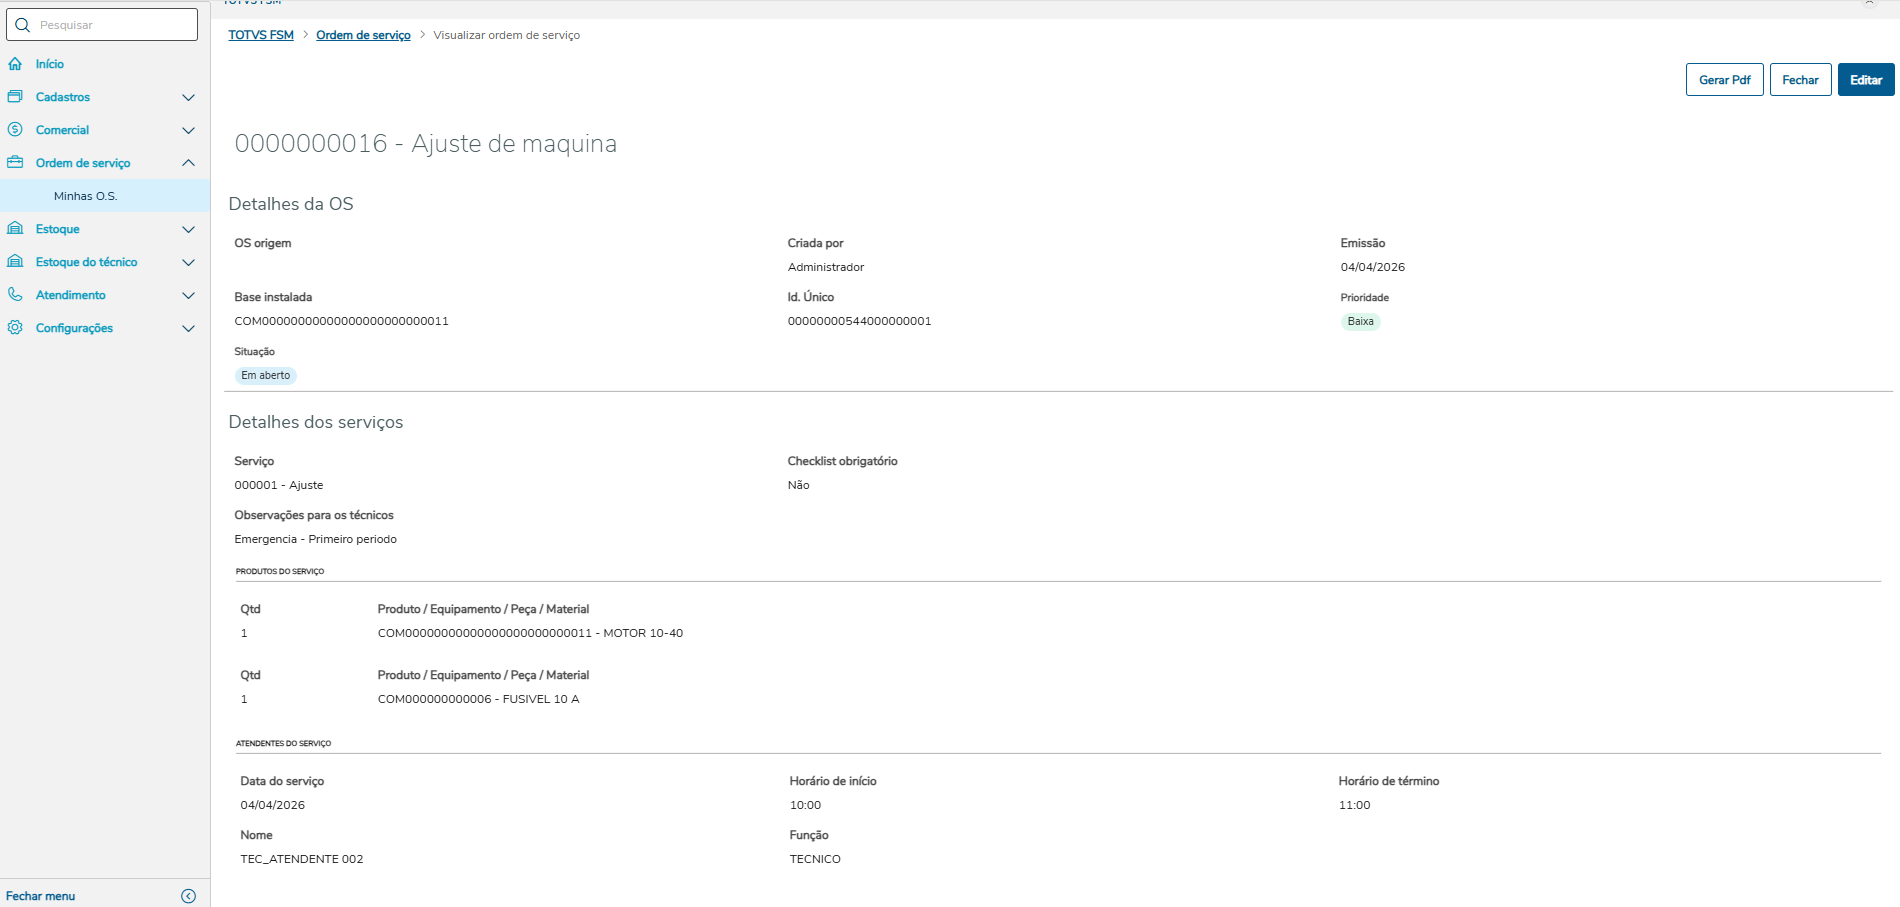Image resolution: width=1900 pixels, height=907 pixels.
Task: Click the Início home icon
Action: pos(15,64)
